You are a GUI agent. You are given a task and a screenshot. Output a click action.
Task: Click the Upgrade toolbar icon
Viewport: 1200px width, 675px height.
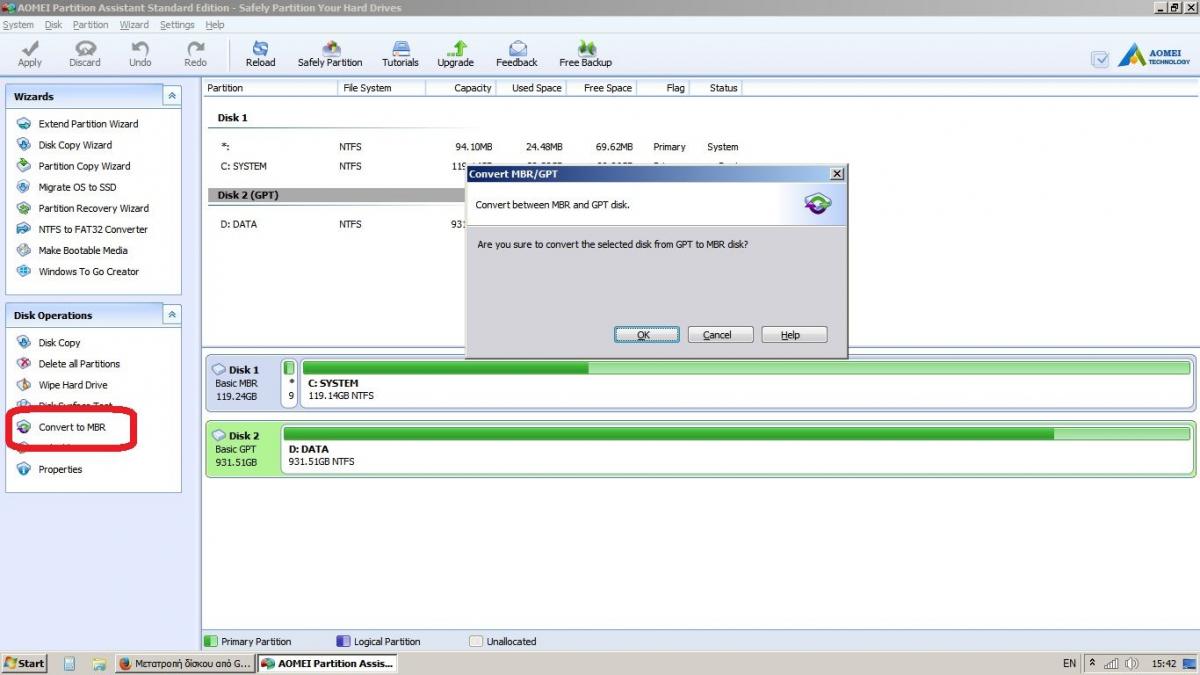[x=455, y=54]
